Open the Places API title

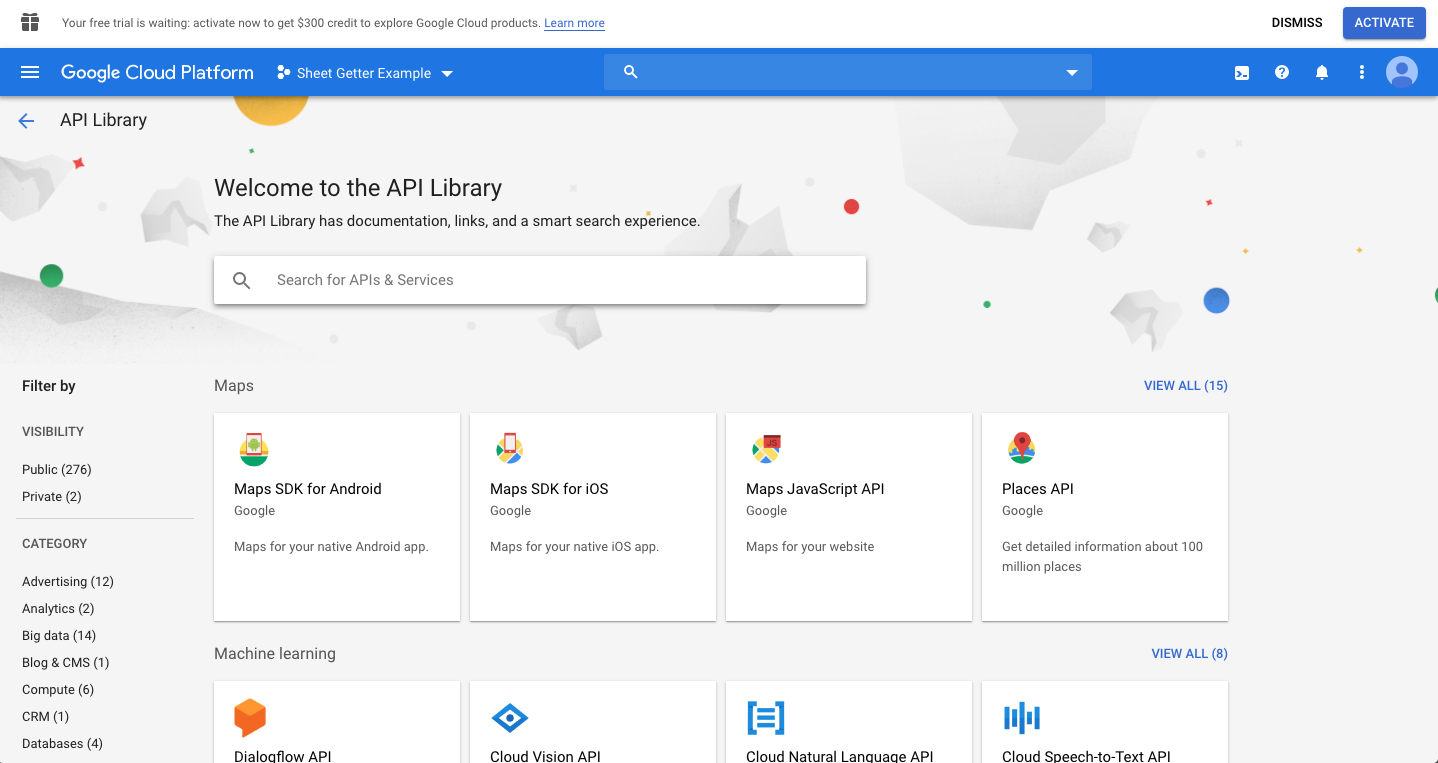point(1038,489)
